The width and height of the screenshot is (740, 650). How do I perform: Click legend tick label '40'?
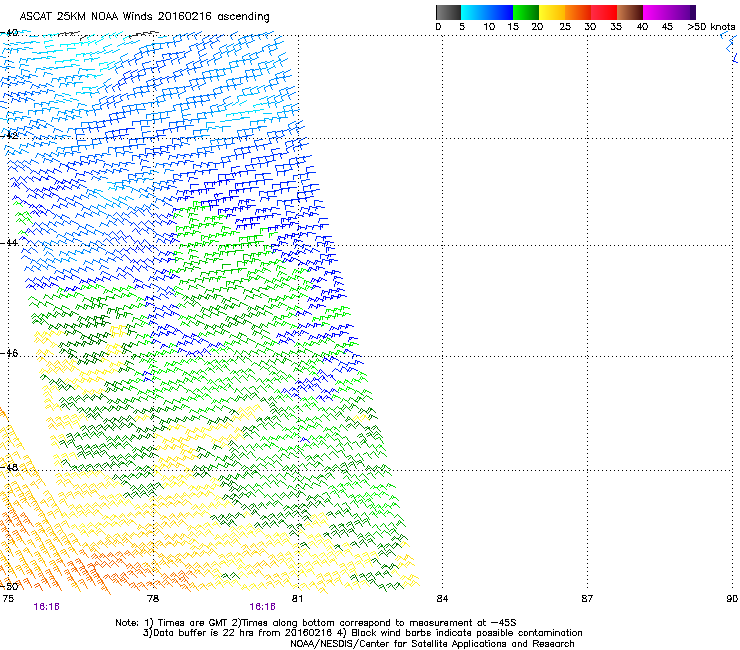642,27
